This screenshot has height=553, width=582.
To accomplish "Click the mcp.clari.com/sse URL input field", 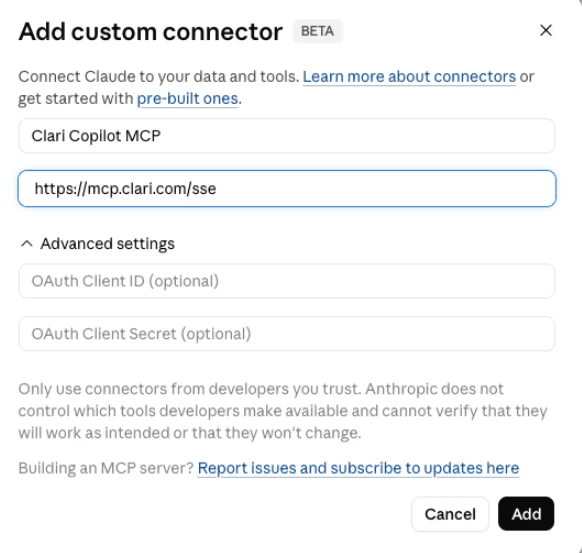I will [x=287, y=189].
